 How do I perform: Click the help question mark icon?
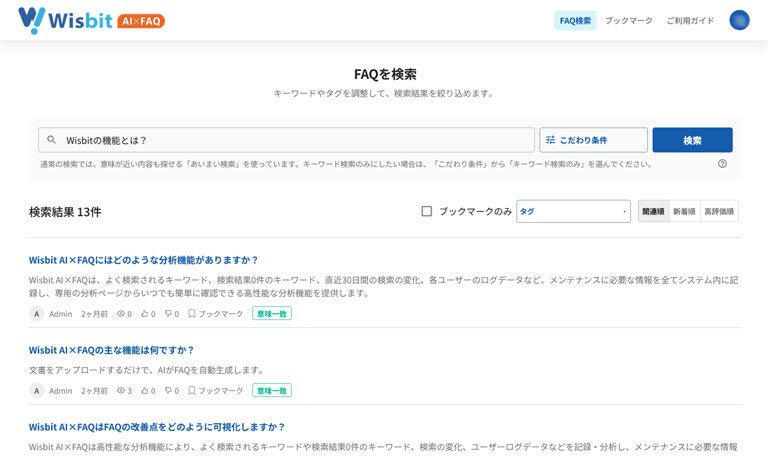(722, 164)
